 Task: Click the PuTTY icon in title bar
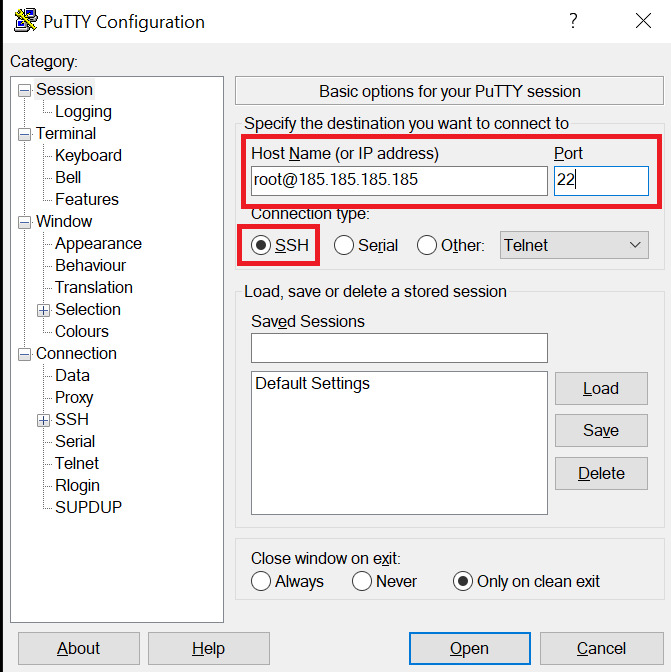[x=19, y=21]
